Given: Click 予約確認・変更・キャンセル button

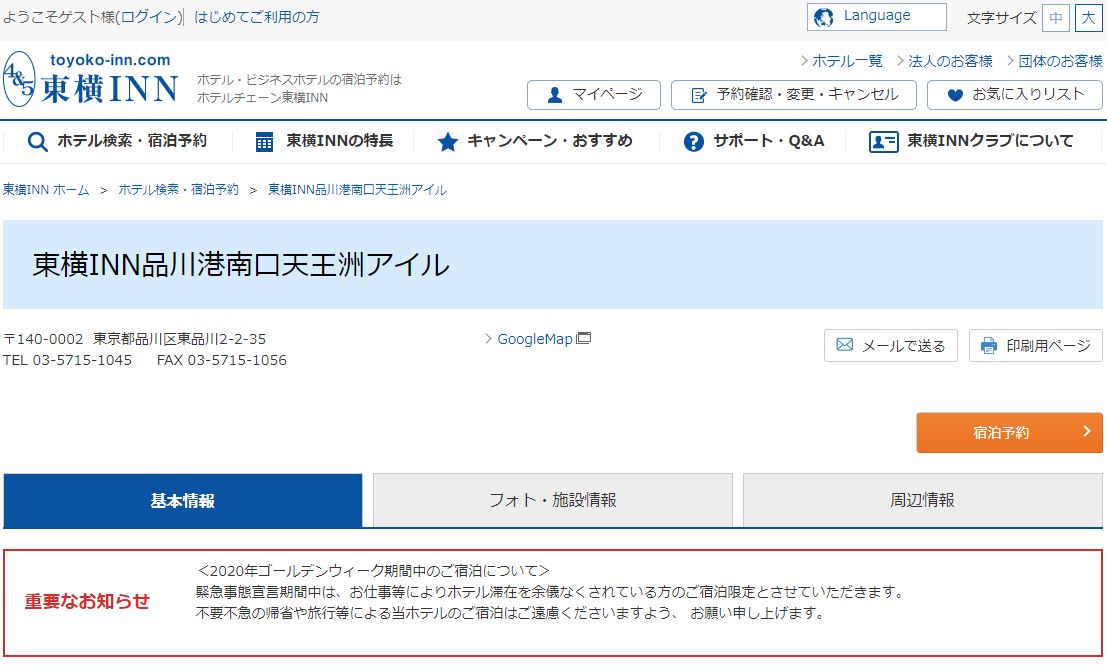Looking at the screenshot, I should (x=794, y=95).
